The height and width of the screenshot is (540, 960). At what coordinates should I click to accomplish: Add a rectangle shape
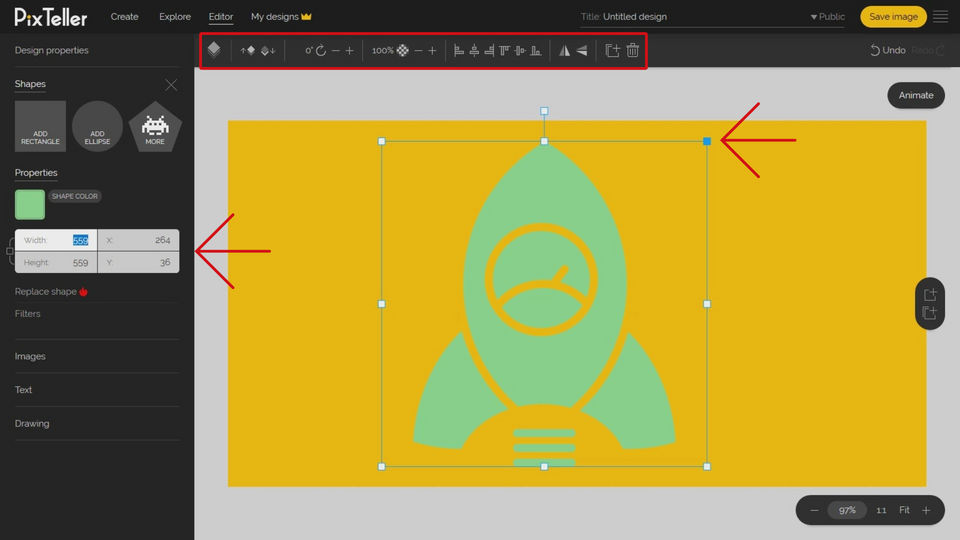coord(40,126)
